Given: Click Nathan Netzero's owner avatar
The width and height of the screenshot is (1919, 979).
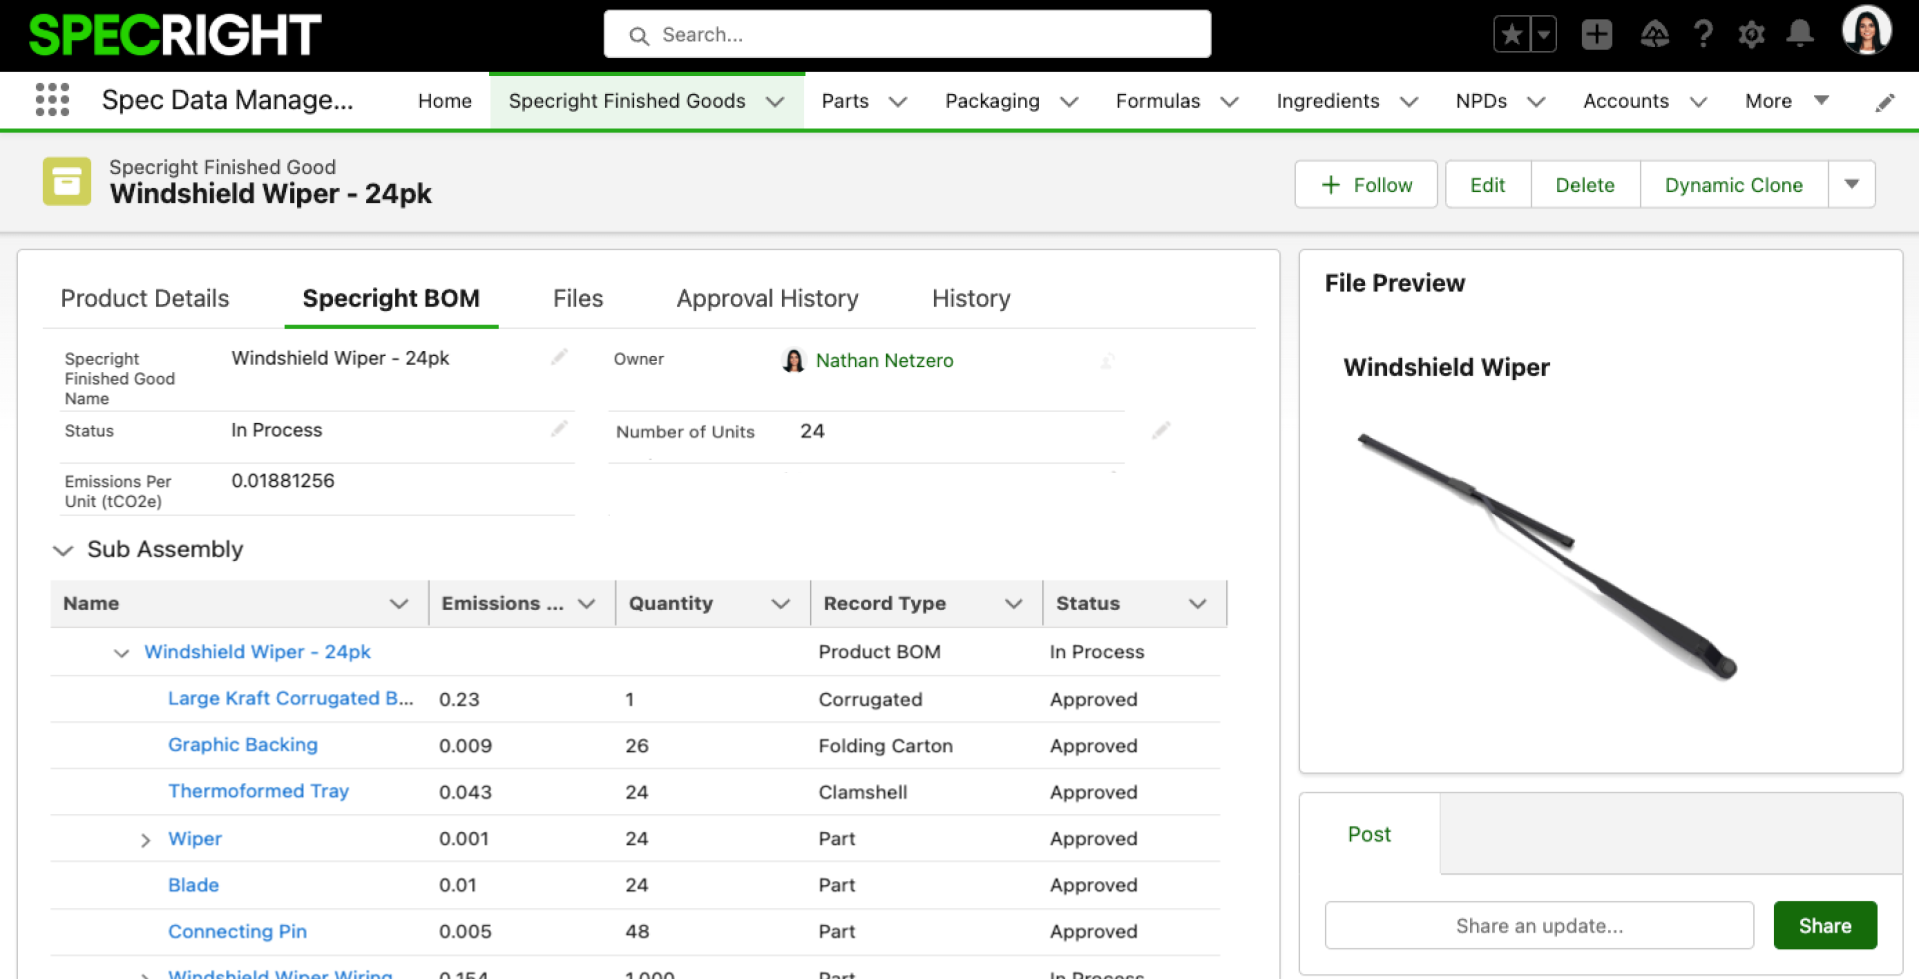Looking at the screenshot, I should pos(793,360).
